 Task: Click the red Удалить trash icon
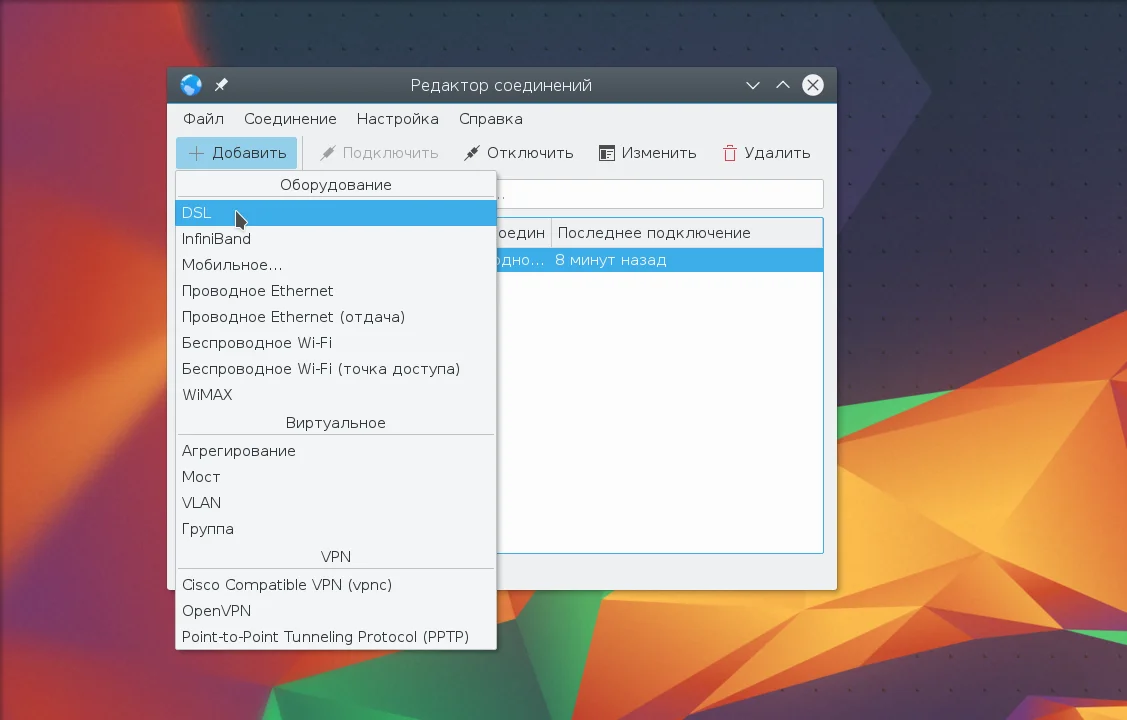(730, 153)
